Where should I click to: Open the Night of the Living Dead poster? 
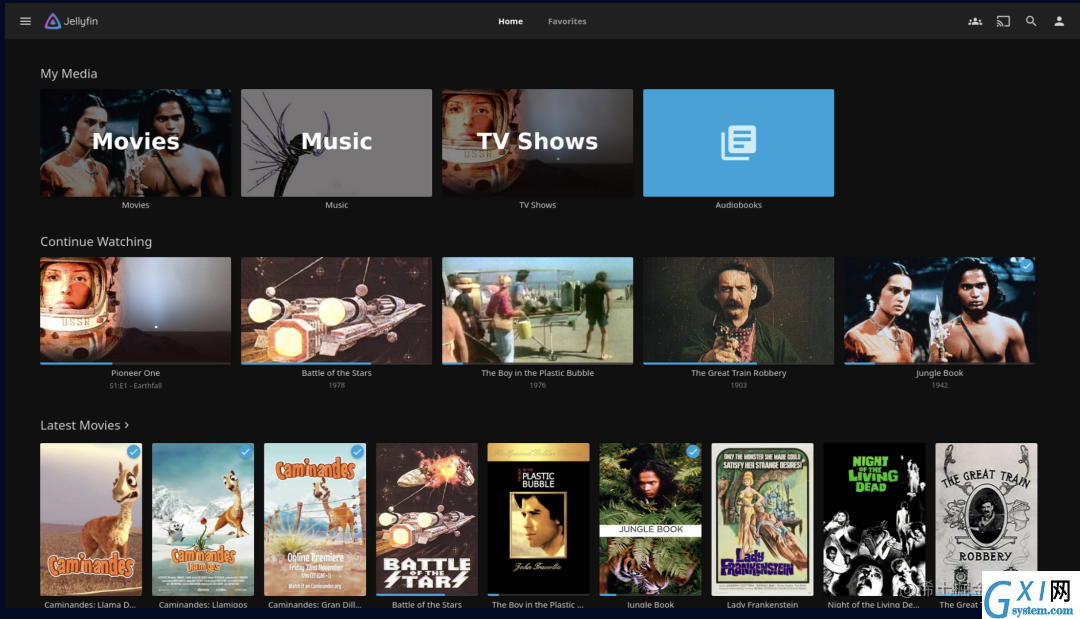[x=874, y=519]
